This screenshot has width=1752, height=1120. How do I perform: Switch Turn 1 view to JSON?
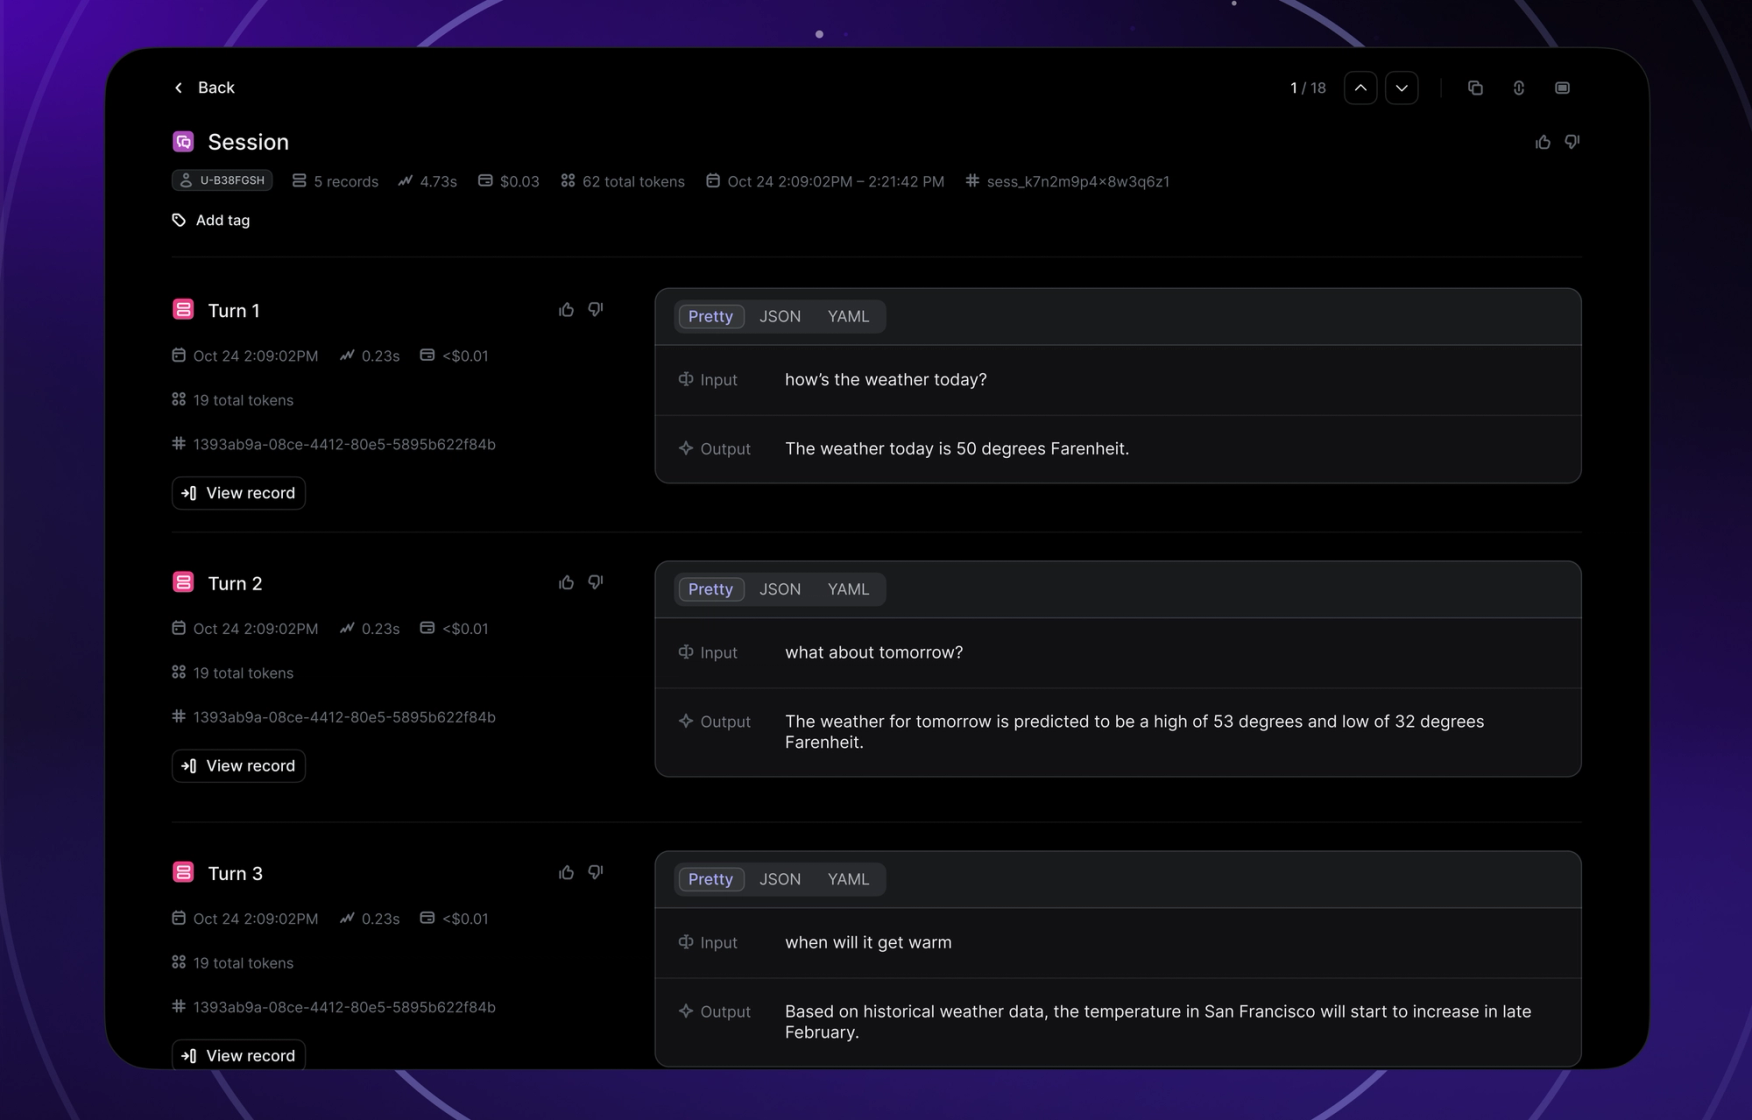point(779,316)
